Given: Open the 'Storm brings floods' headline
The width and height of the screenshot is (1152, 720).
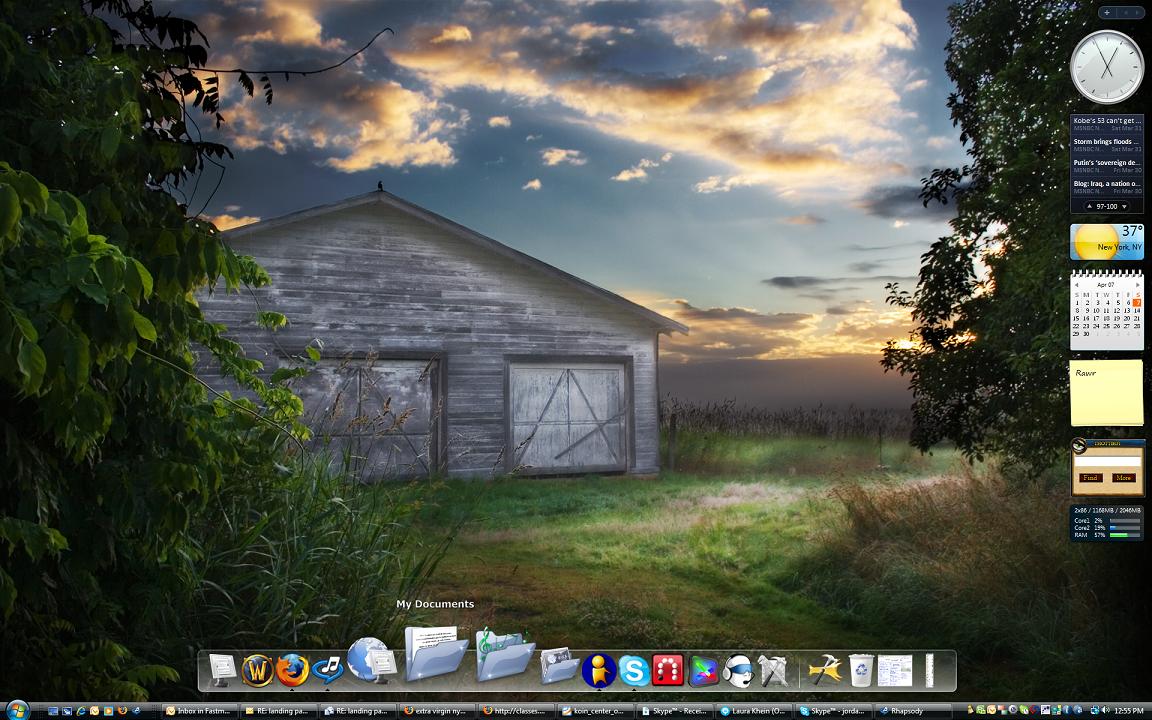Looking at the screenshot, I should point(1106,142).
